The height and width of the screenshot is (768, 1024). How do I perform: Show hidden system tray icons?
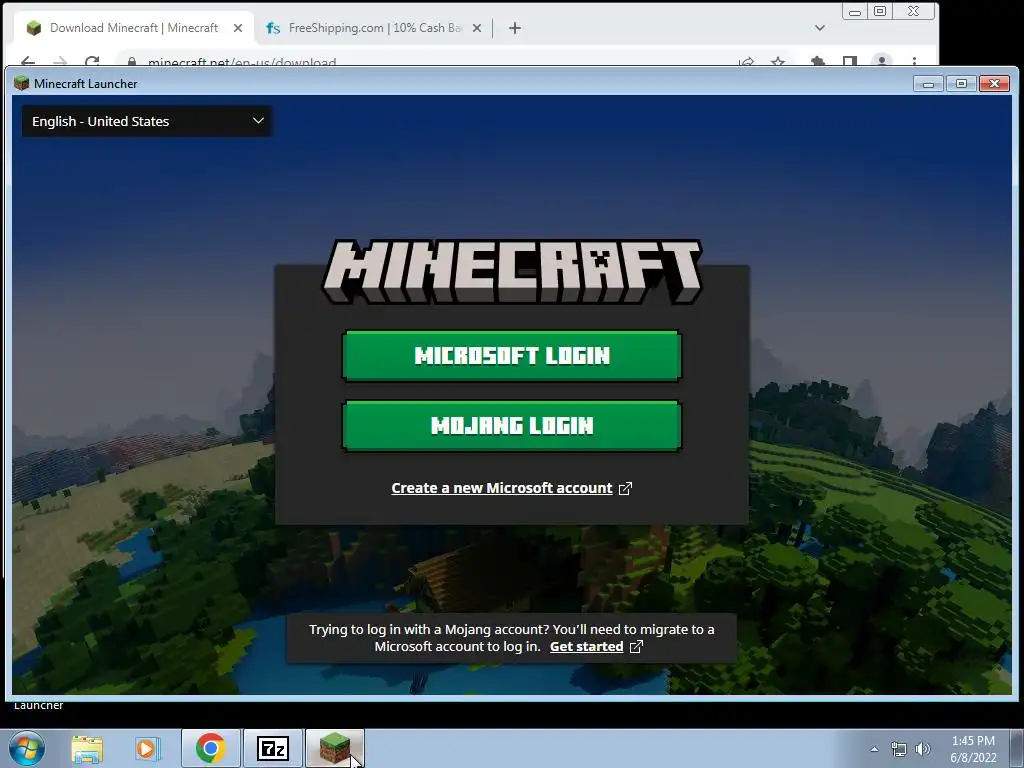click(874, 749)
